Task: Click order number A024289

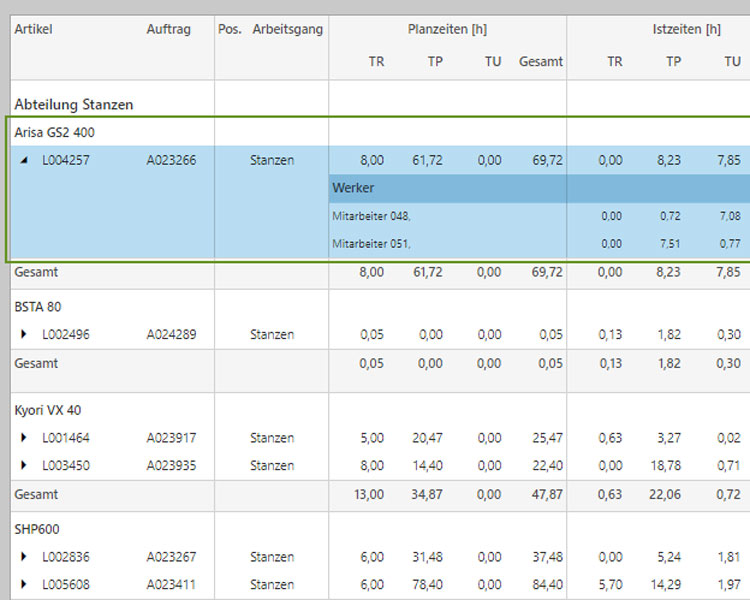Action: tap(171, 334)
